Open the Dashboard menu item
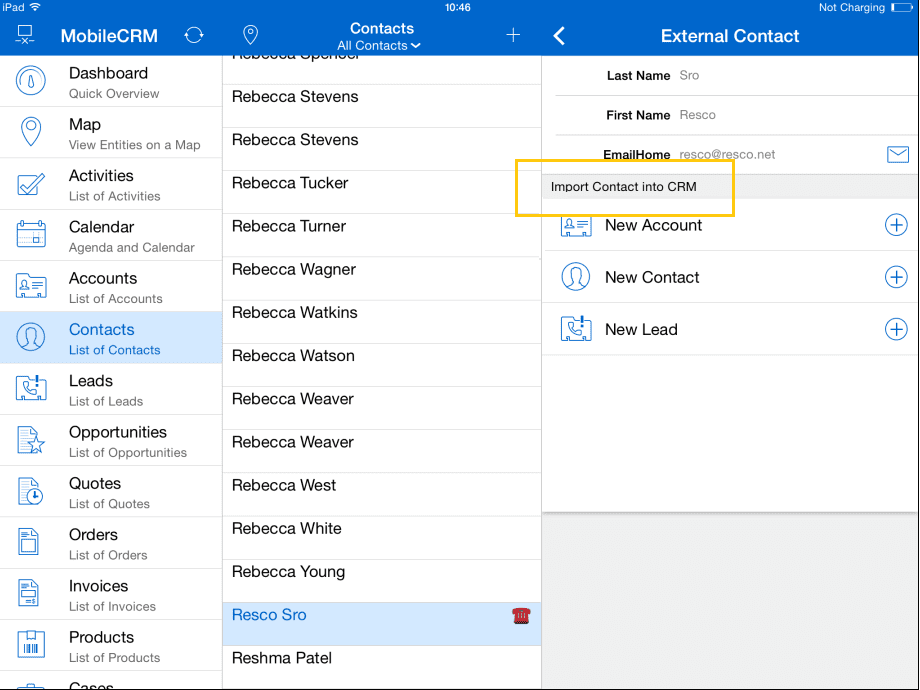Viewport: 920px width, 690px height. pyautogui.click(x=110, y=82)
